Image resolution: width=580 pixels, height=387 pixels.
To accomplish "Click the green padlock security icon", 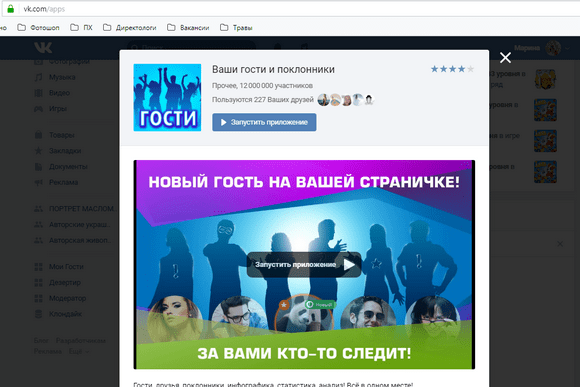I will pyautogui.click(x=10, y=9).
